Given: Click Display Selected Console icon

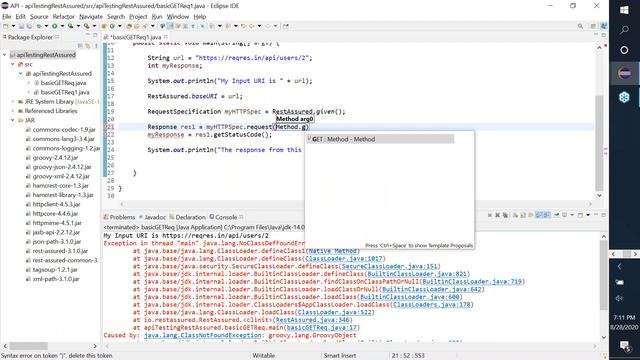Looking at the screenshot, I should coord(564,215).
